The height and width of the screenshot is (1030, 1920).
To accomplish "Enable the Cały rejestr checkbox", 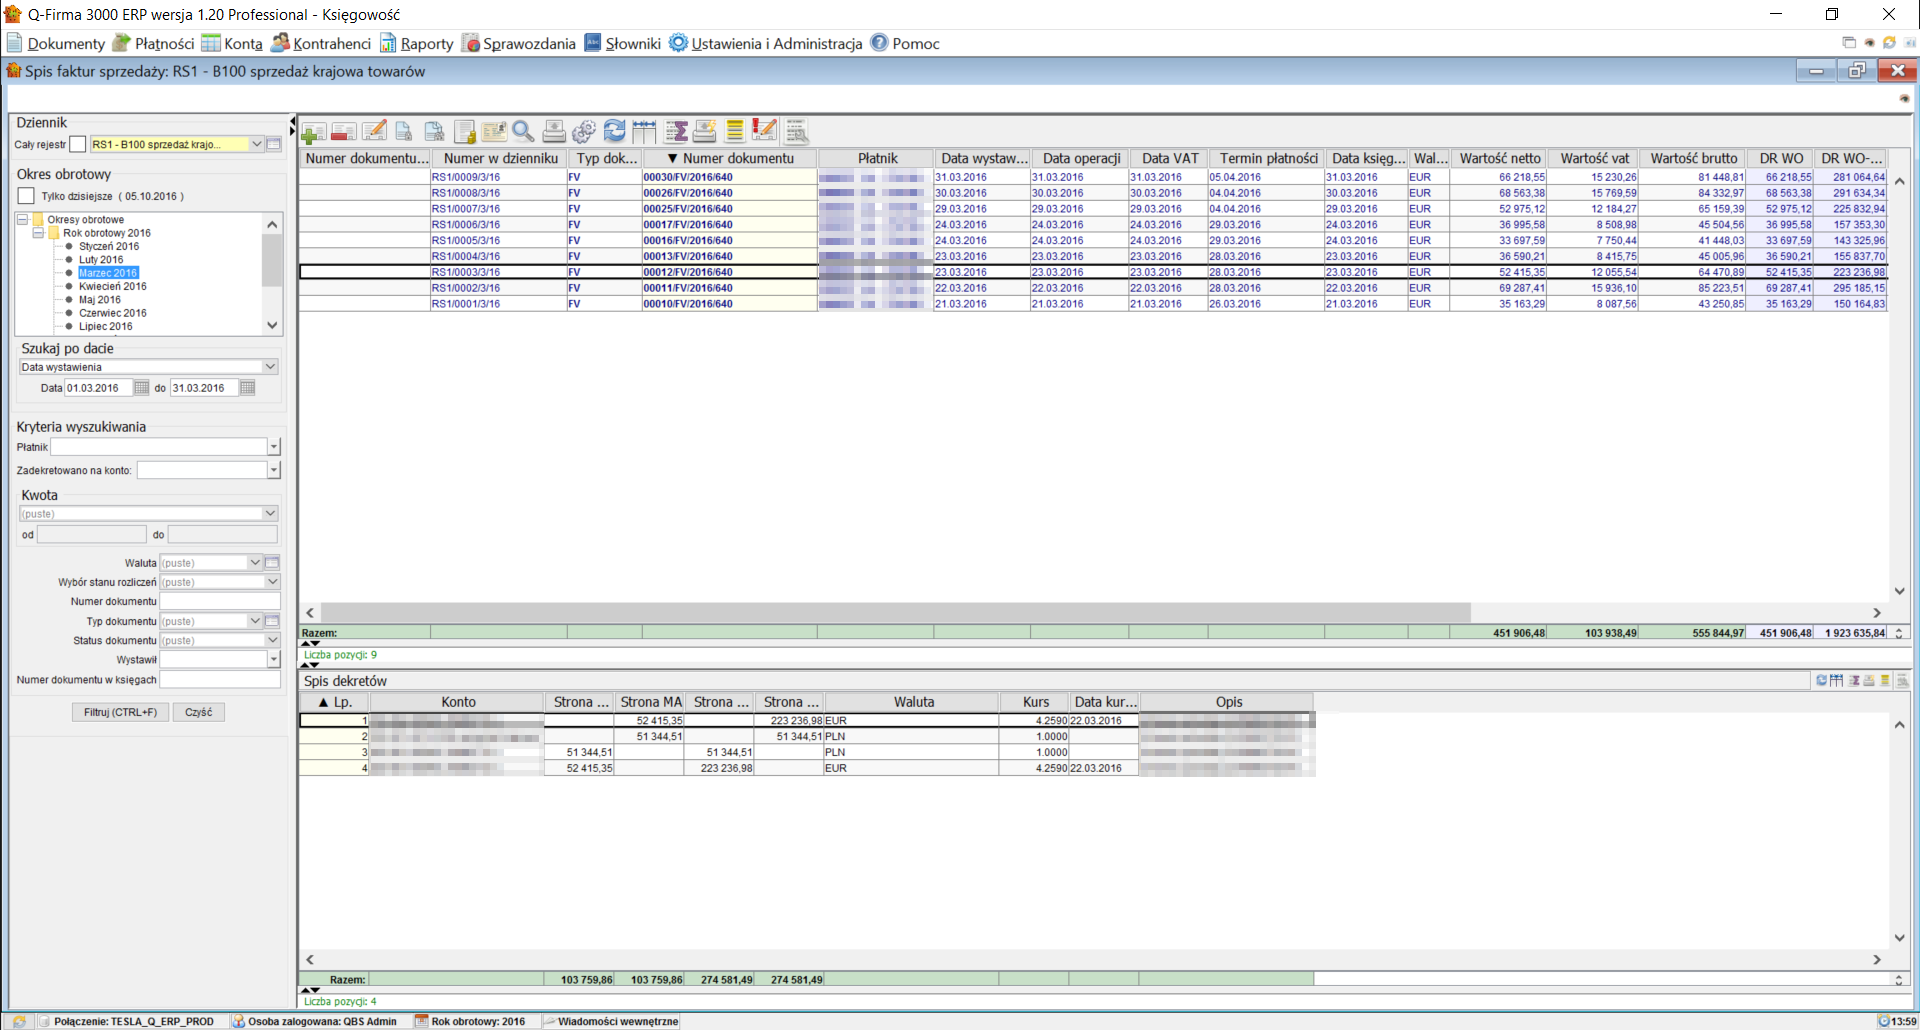I will [78, 145].
